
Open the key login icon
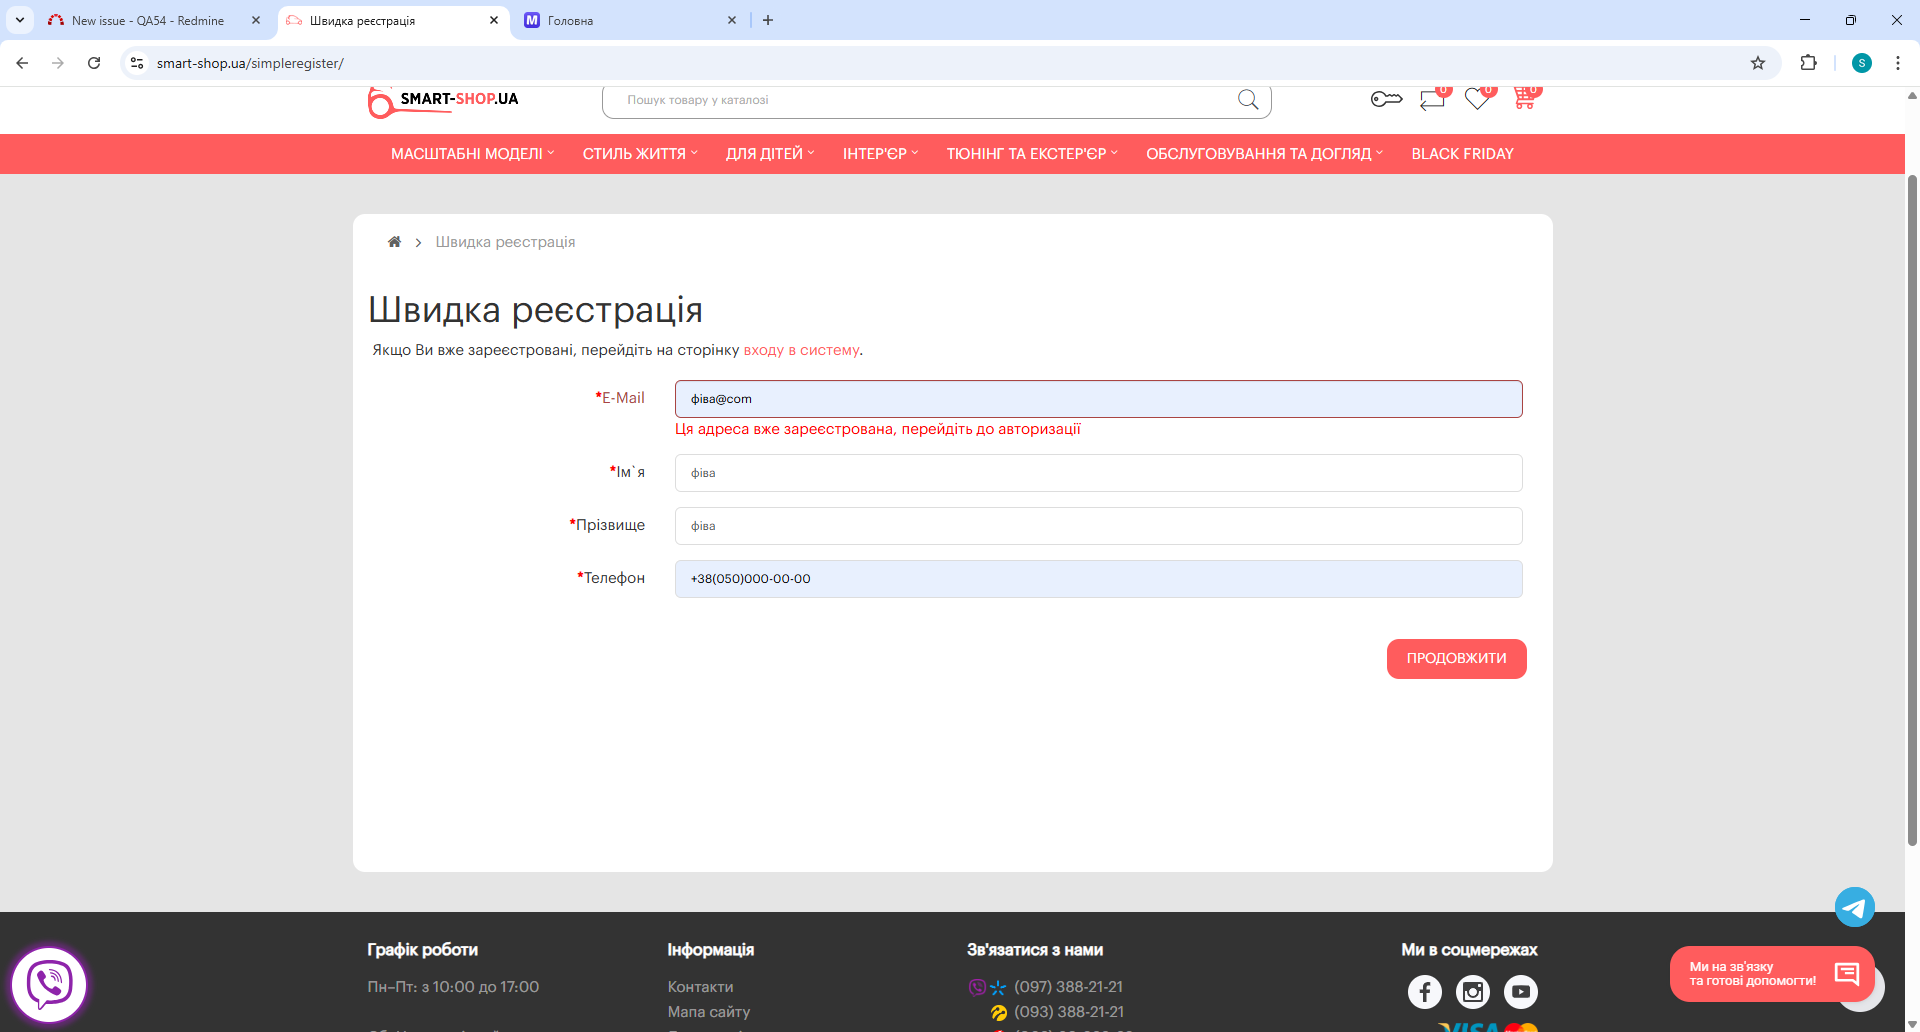tap(1386, 99)
